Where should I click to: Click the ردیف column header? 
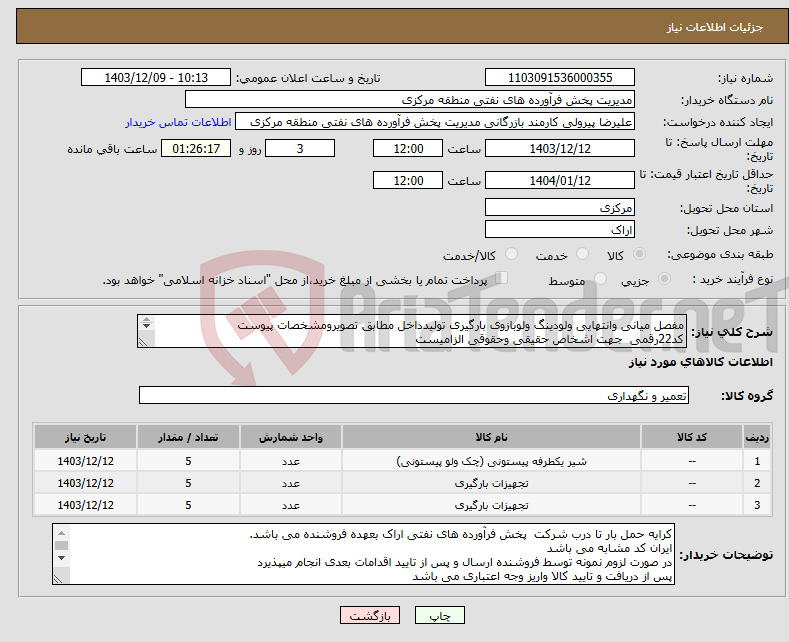point(757,437)
